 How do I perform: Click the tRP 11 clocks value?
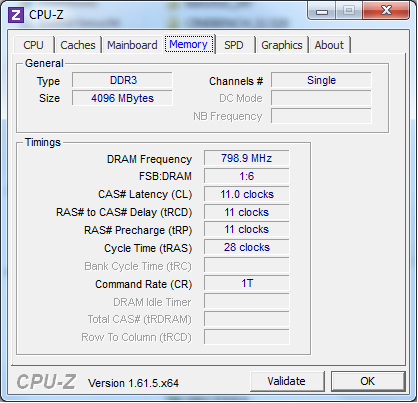tap(247, 230)
